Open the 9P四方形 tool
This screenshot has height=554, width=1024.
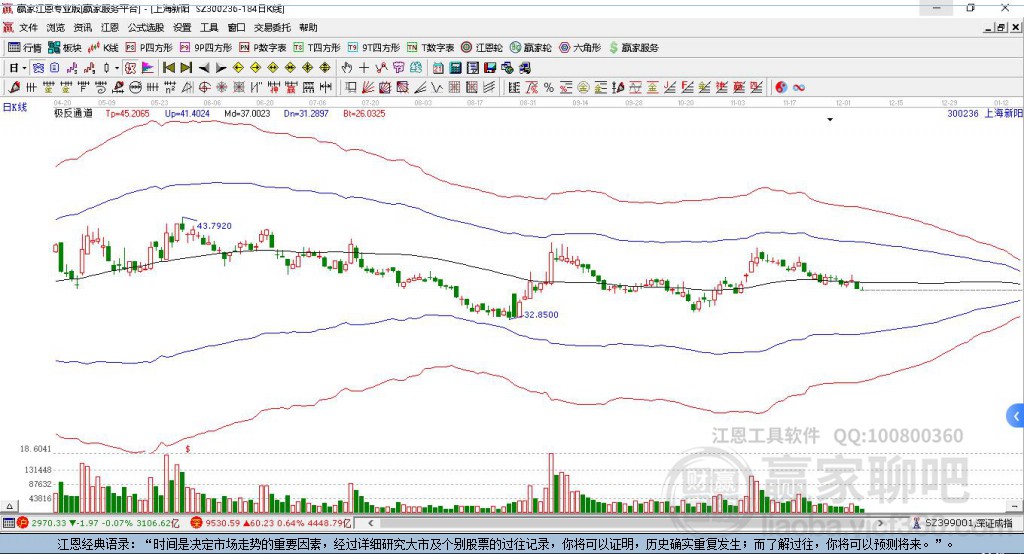click(x=206, y=48)
